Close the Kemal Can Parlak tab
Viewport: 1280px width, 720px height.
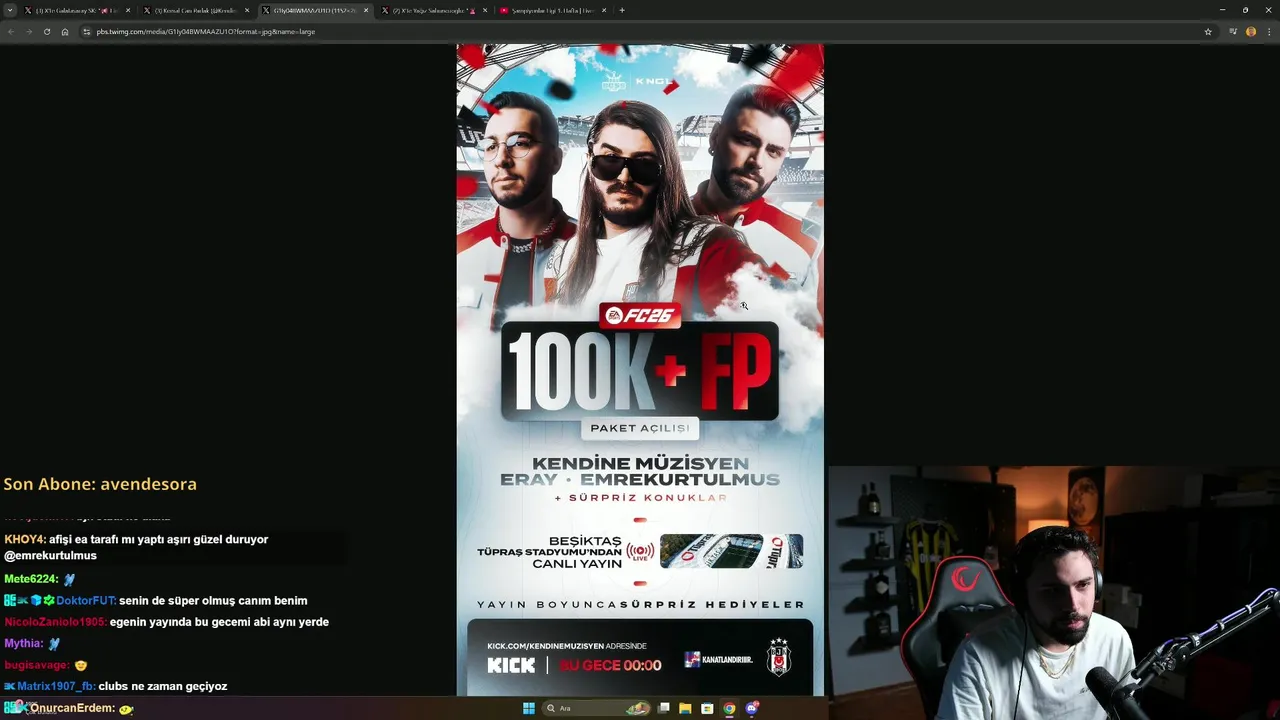247,10
